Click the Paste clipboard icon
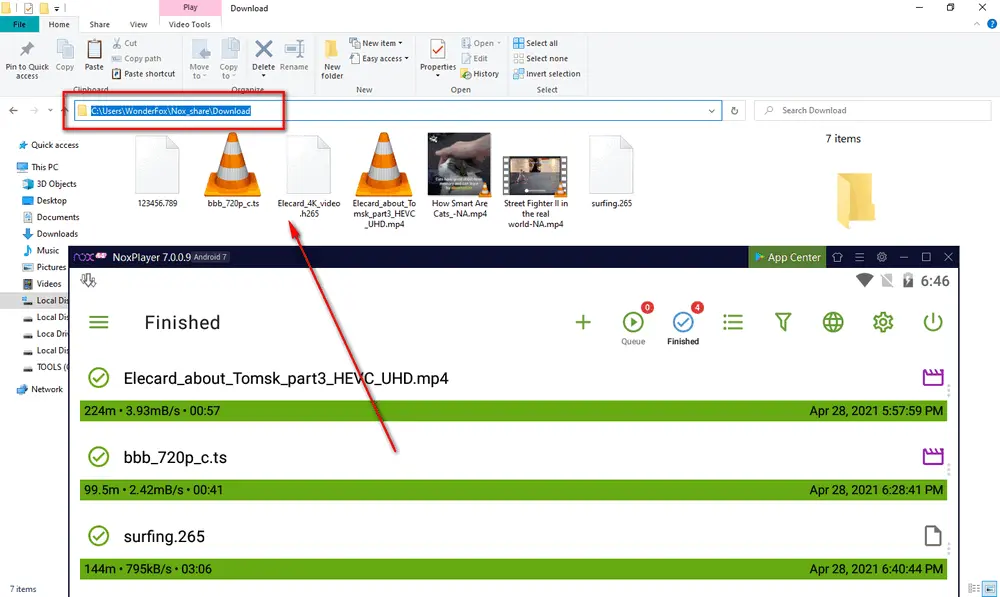Viewport: 1000px width, 597px height. pos(94,49)
